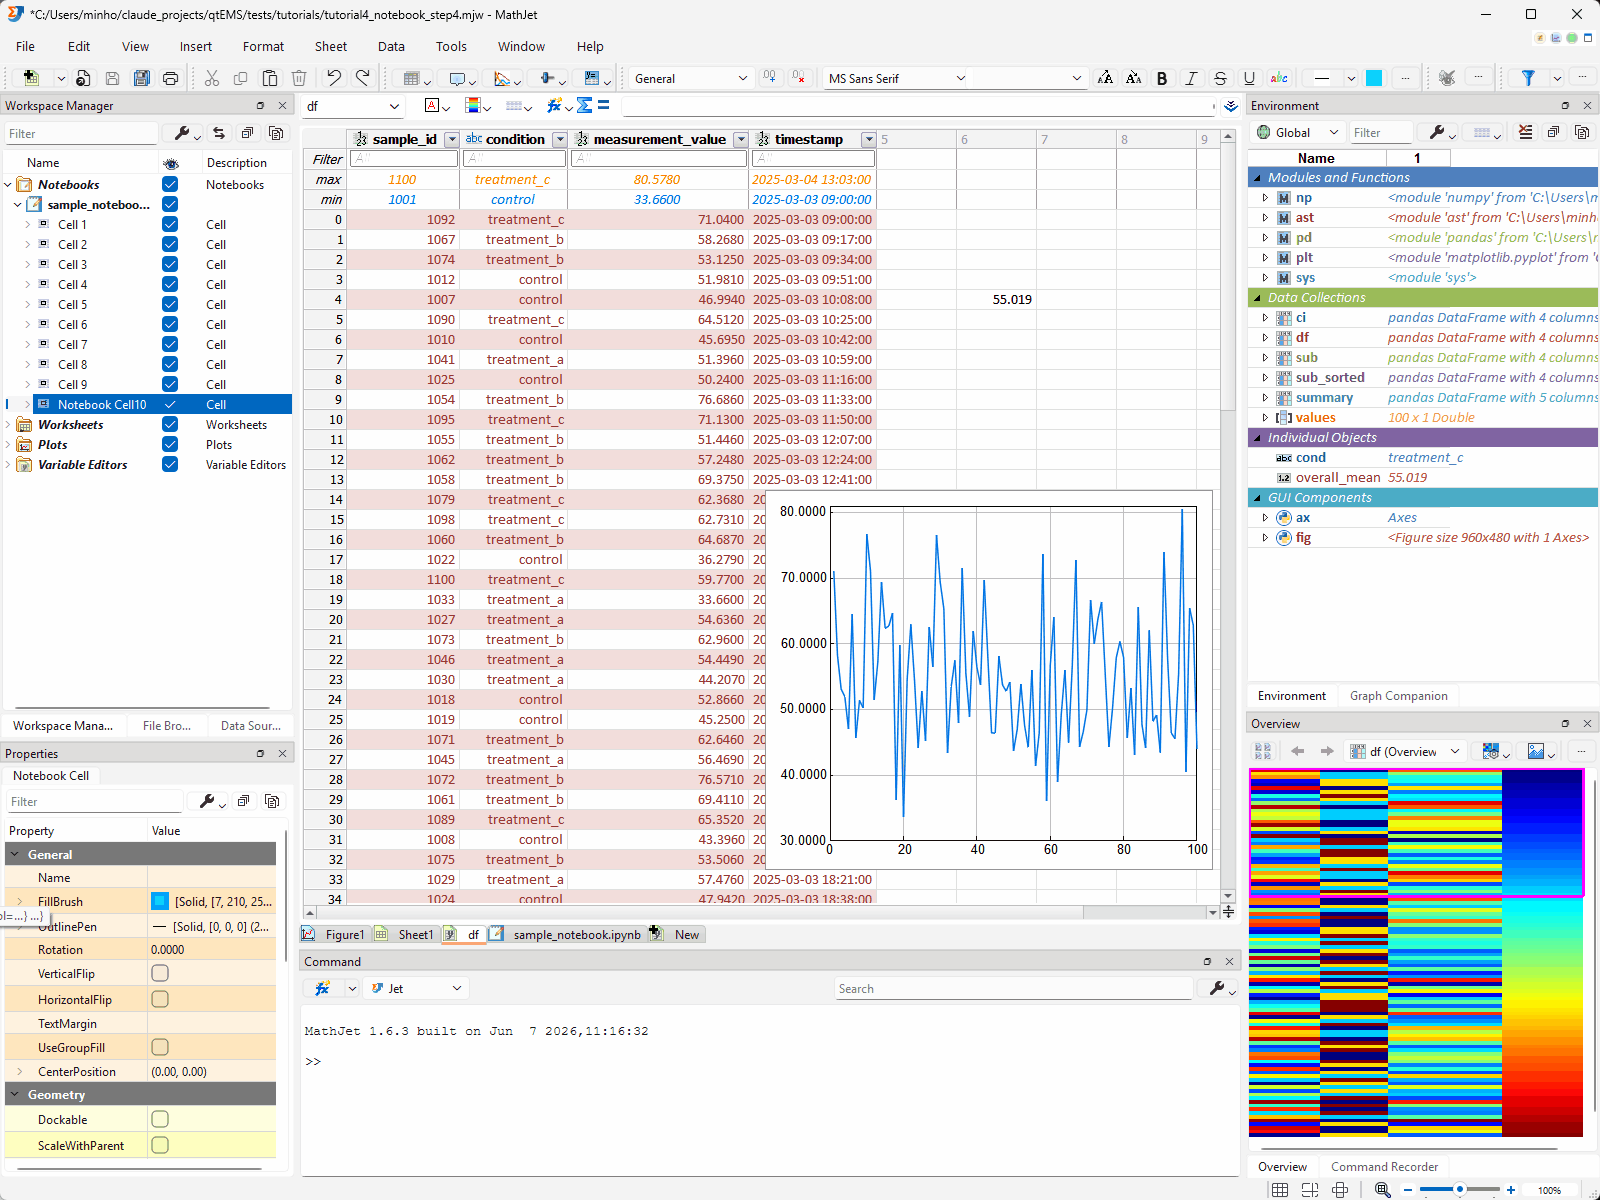The image size is (1600, 1200).
Task: Click the expand formula bar chevron icon
Action: click(x=1231, y=106)
